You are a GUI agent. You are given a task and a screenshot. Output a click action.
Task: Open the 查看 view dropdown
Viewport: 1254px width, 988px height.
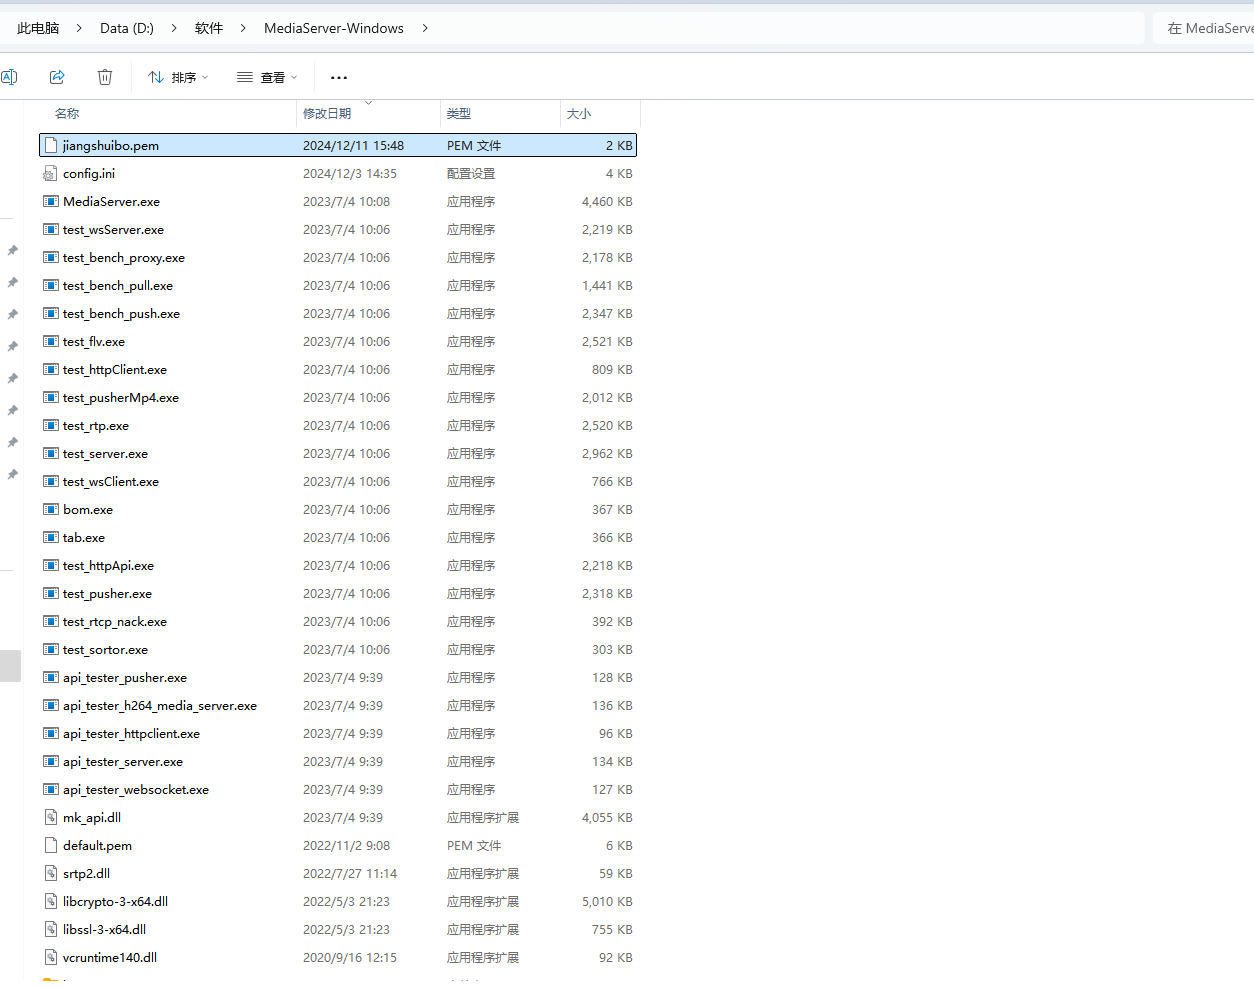[x=267, y=77]
